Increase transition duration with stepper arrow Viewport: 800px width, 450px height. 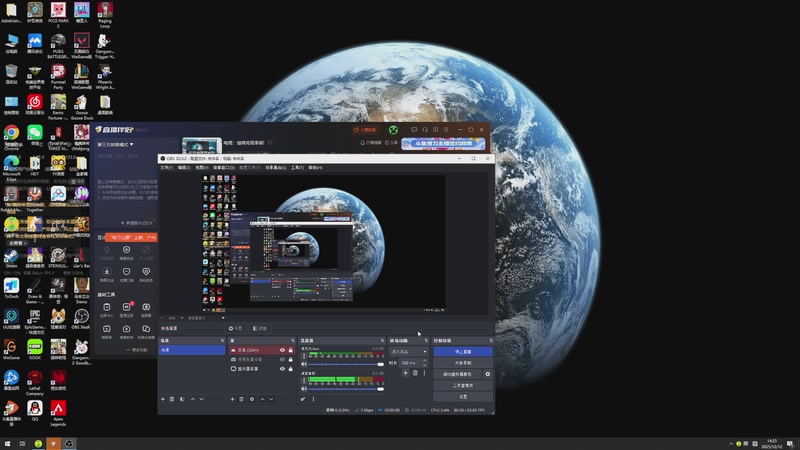424,361
